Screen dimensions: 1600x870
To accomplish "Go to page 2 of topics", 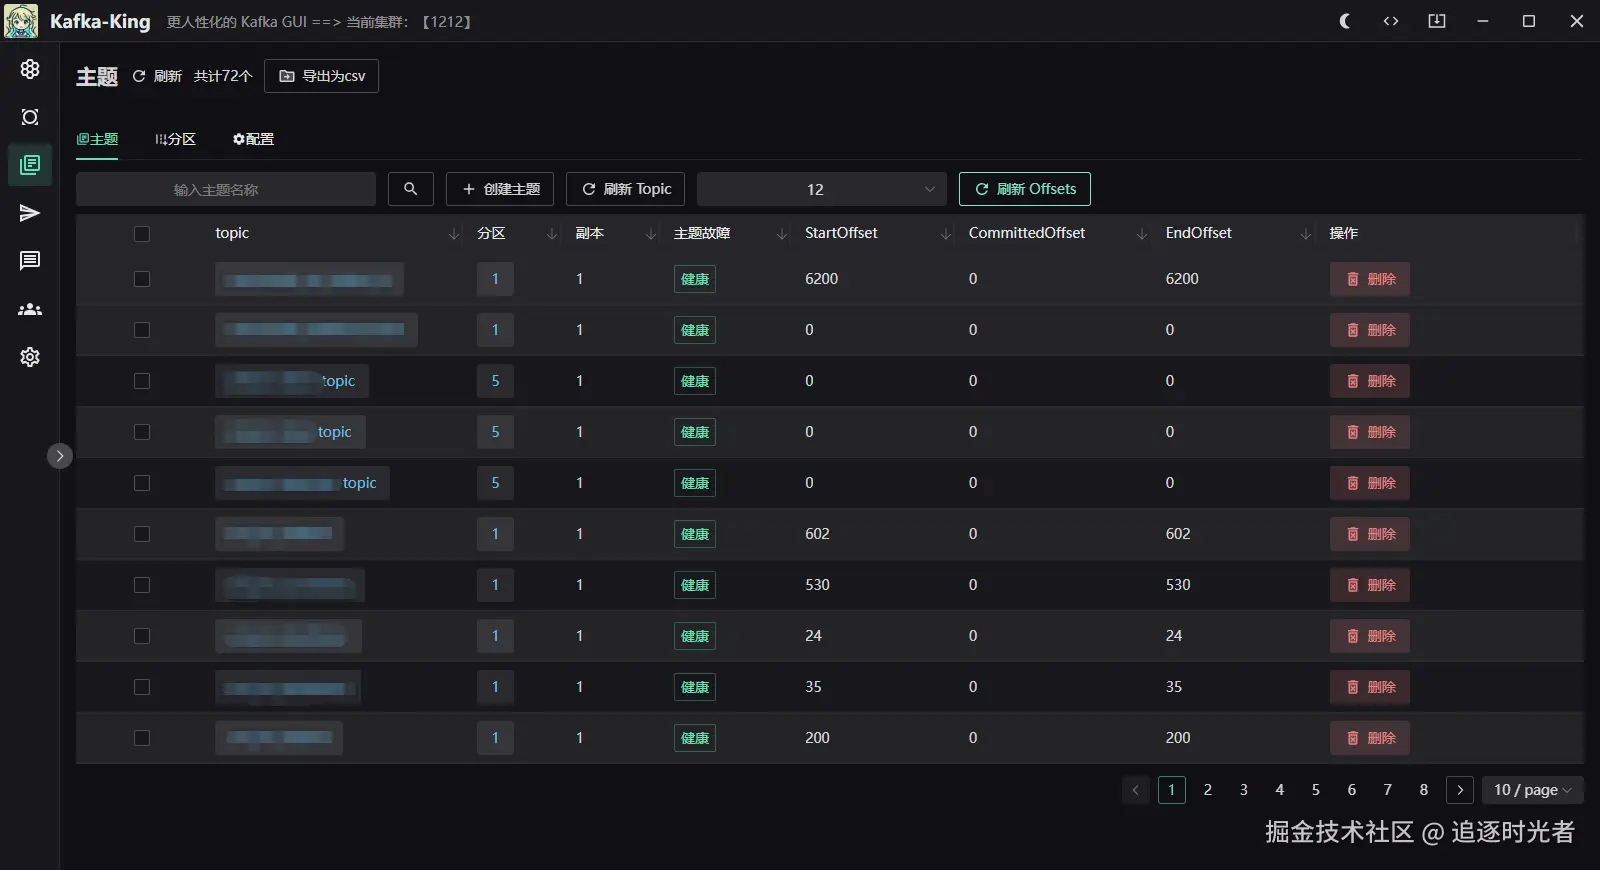I will [x=1208, y=790].
